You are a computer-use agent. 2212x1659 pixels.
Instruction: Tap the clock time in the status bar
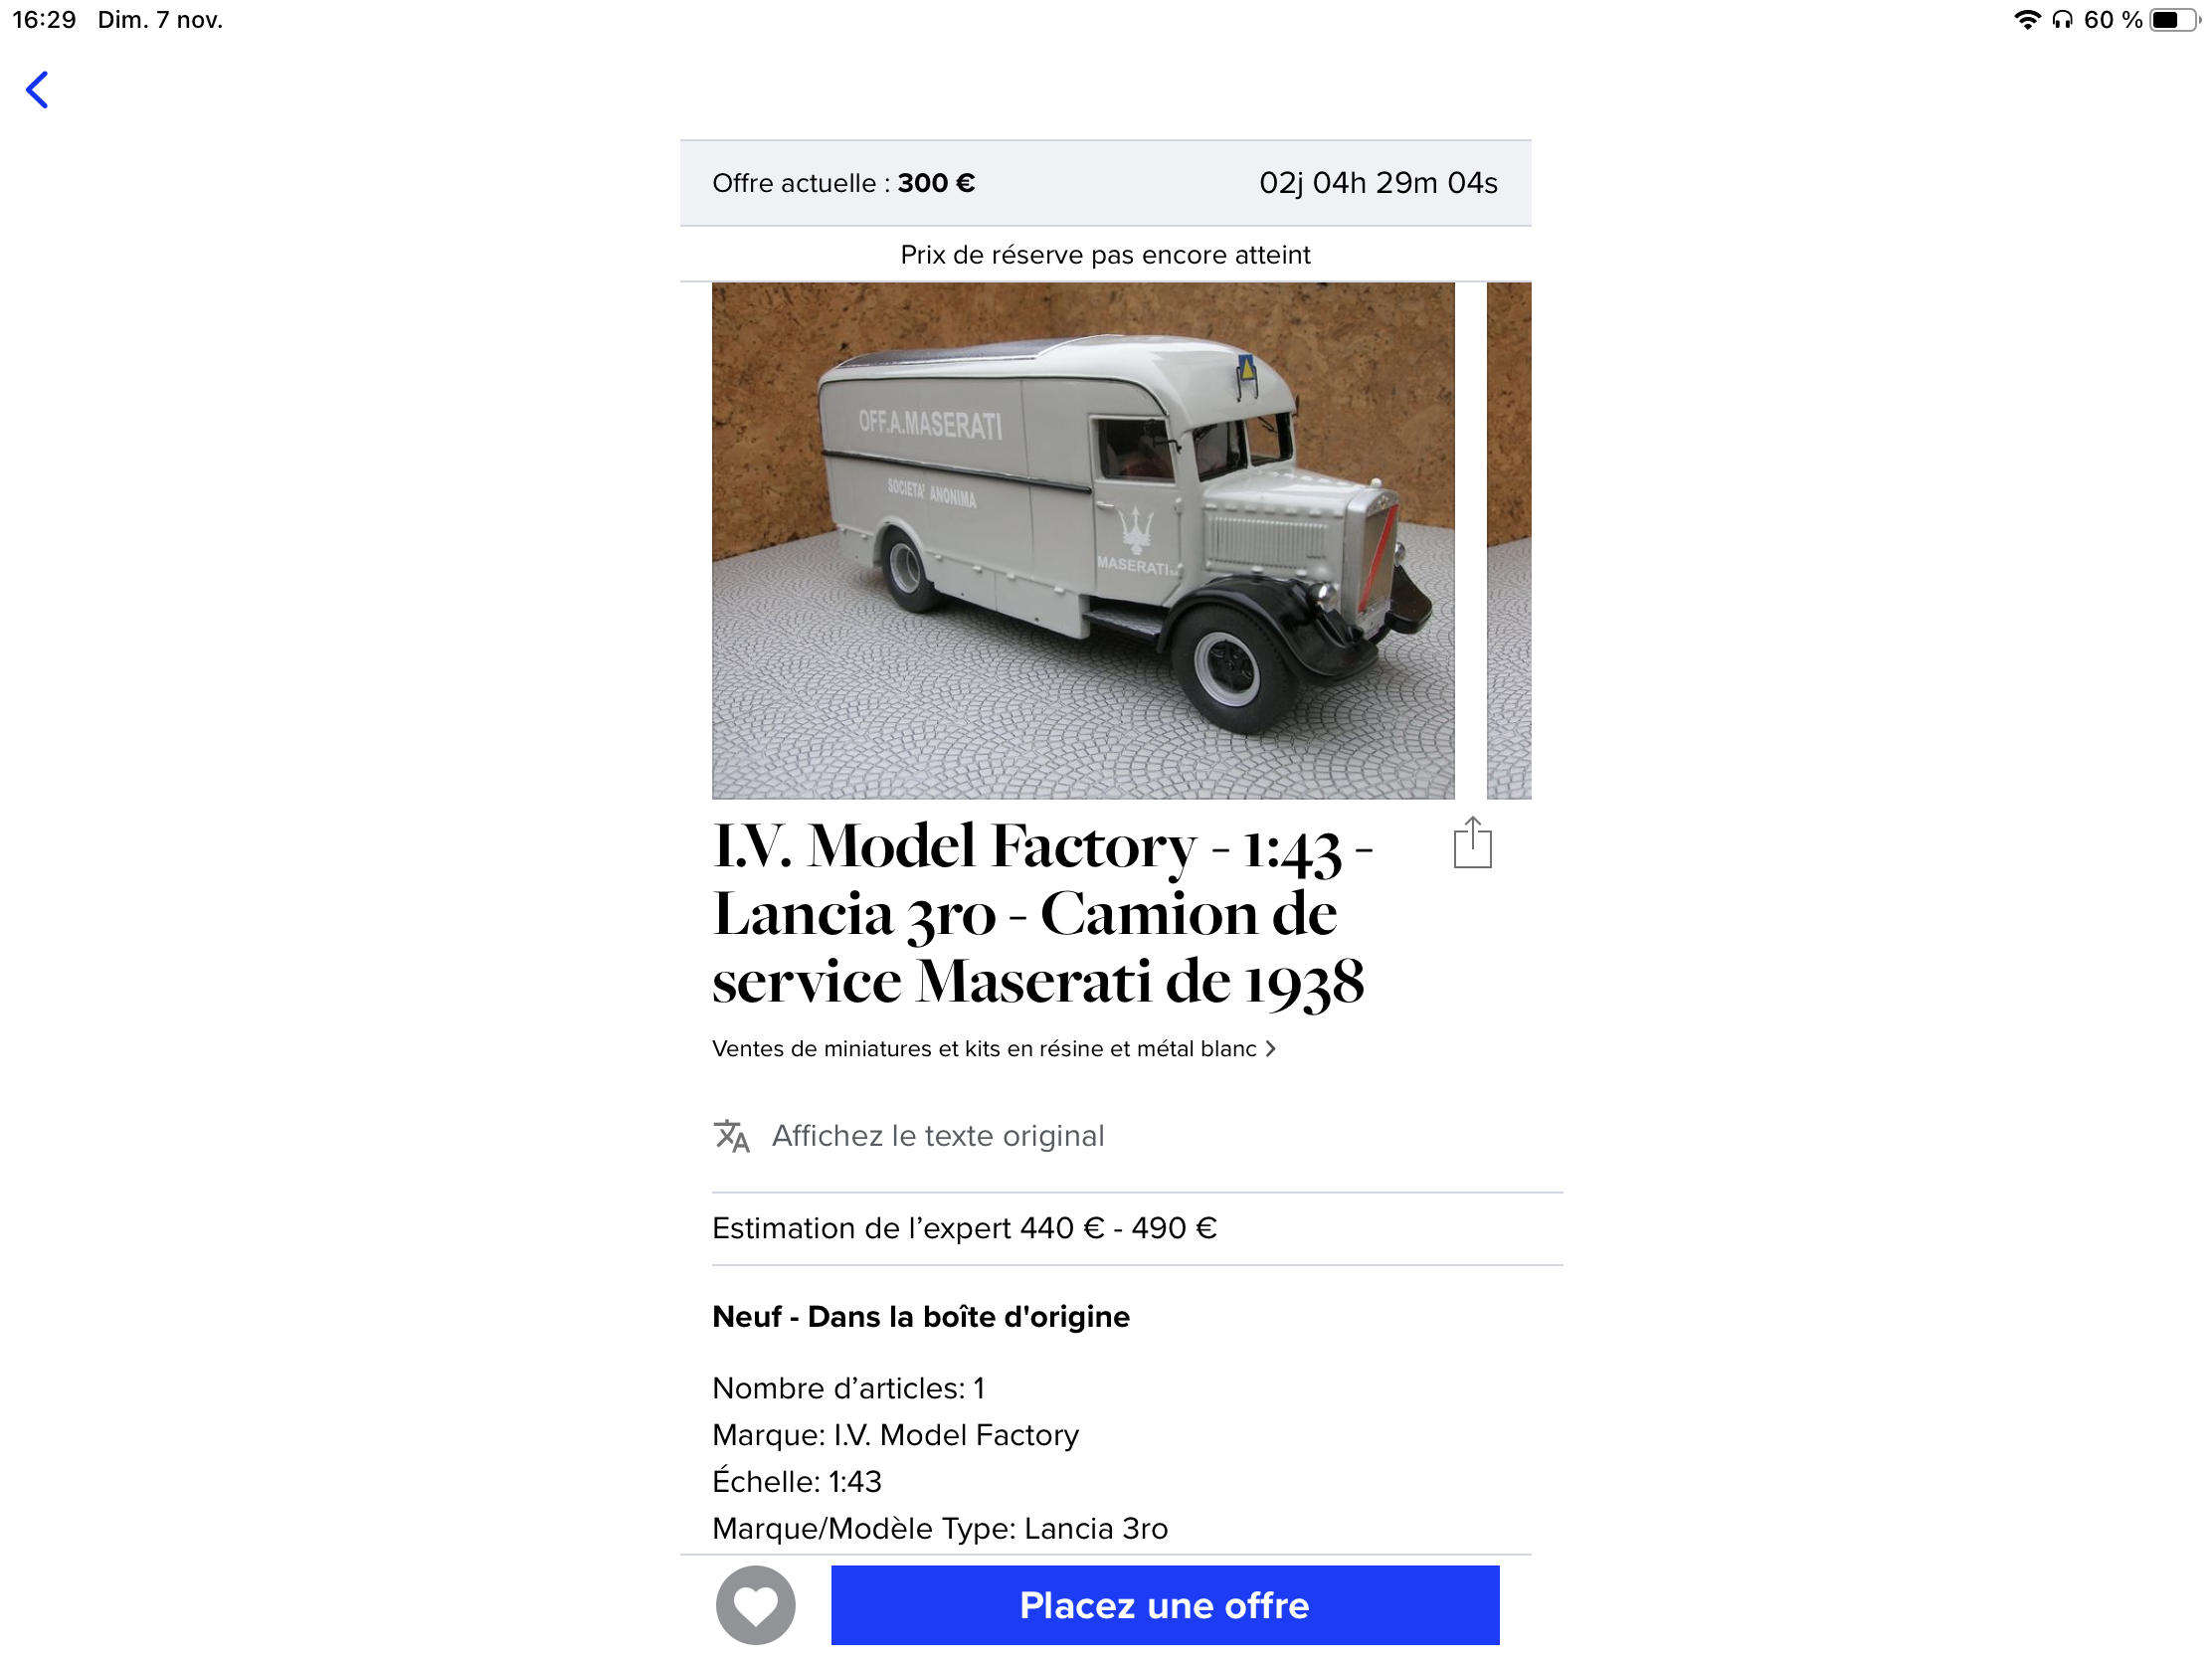[x=44, y=20]
